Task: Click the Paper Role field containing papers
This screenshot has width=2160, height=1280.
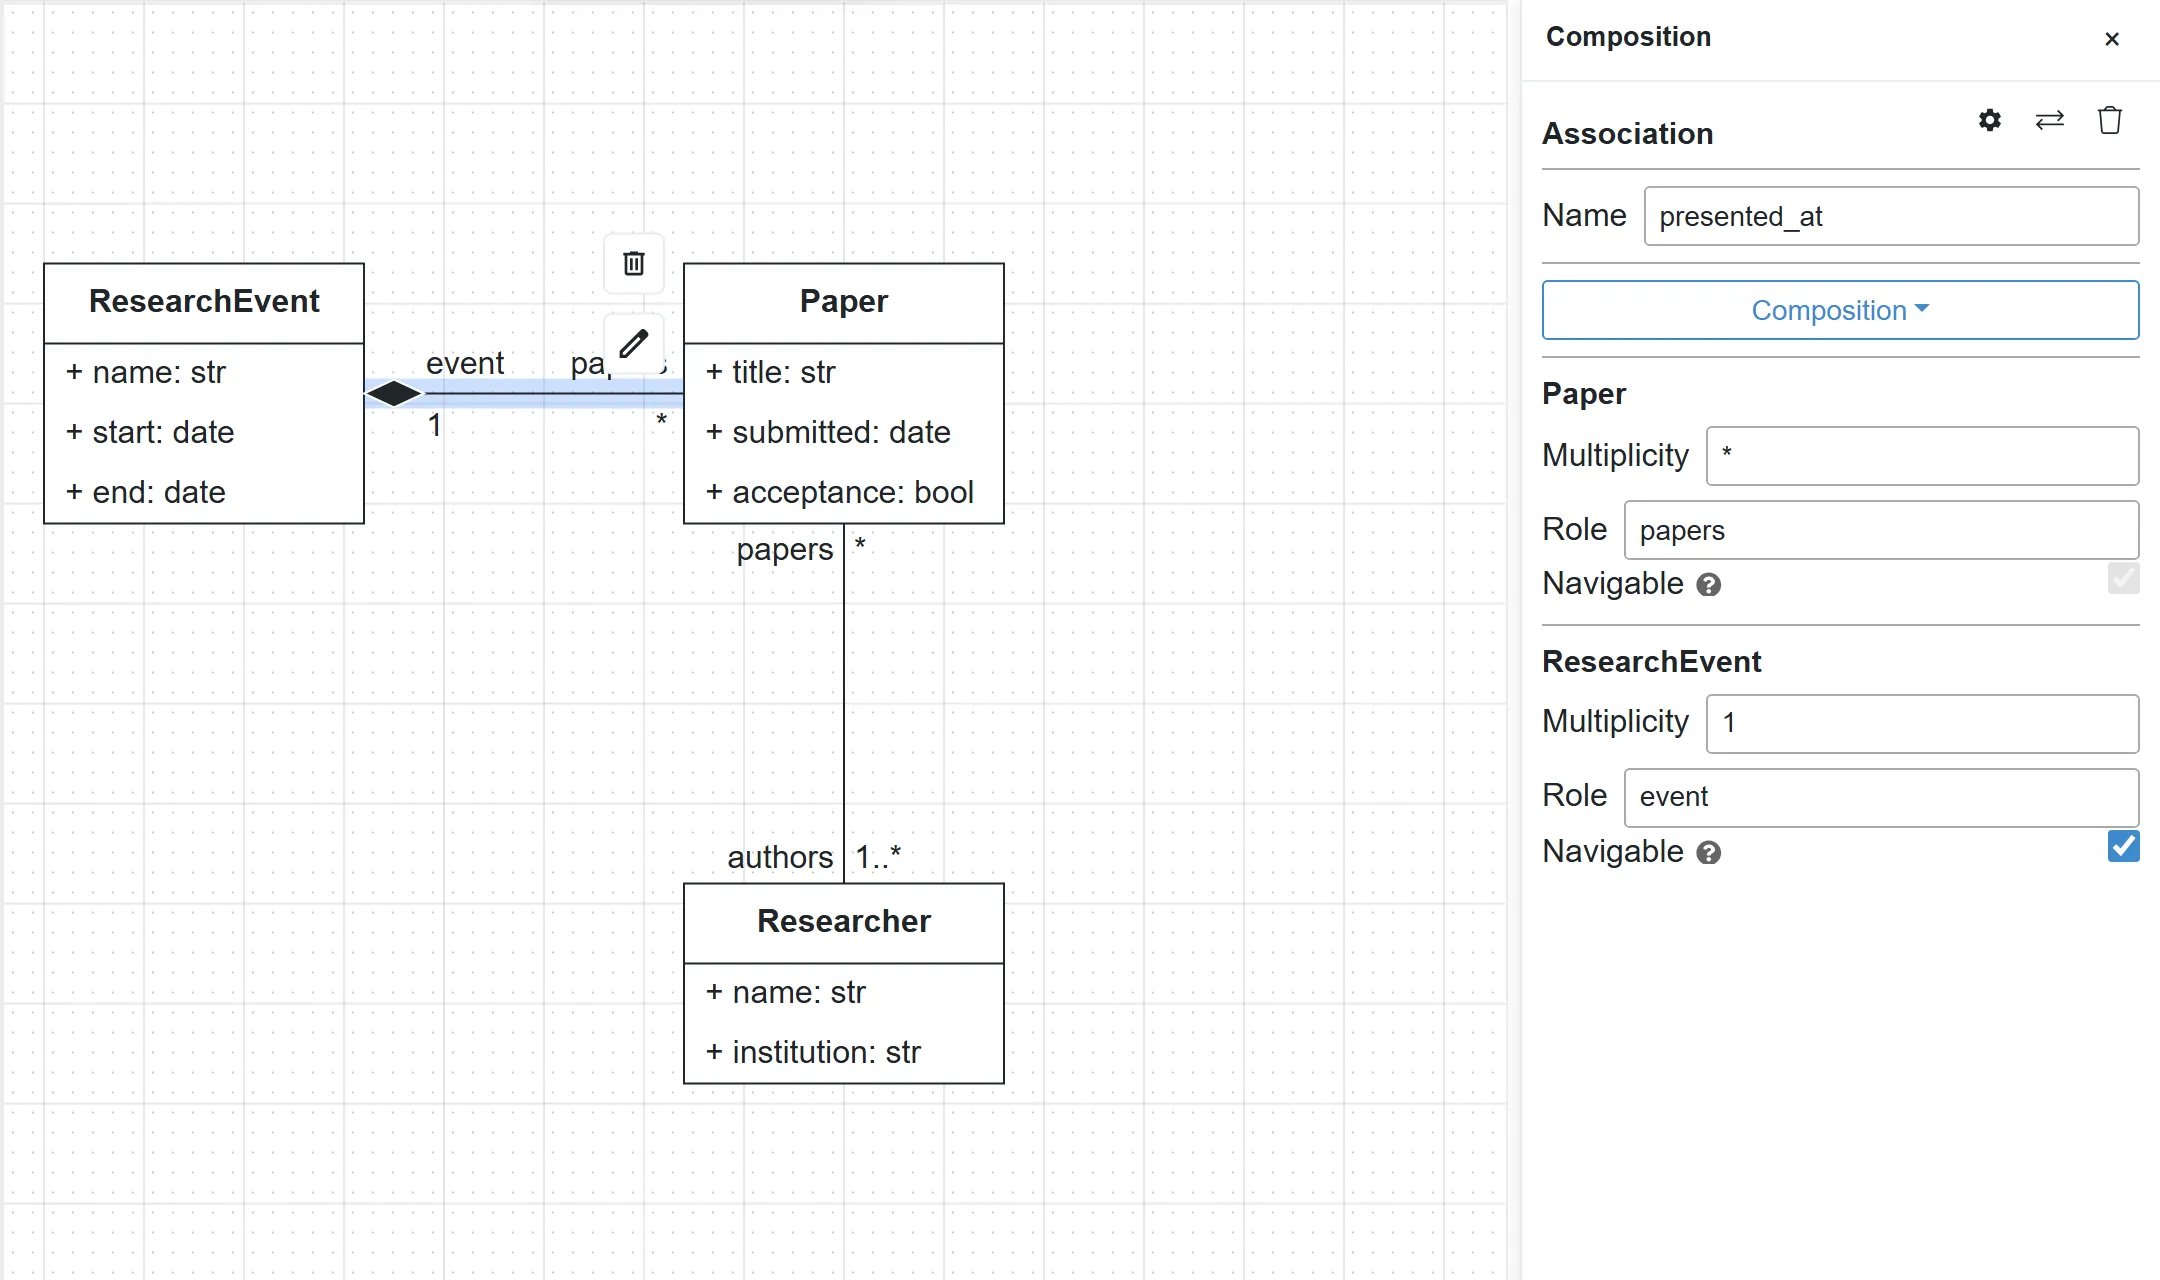Action: 1881,530
